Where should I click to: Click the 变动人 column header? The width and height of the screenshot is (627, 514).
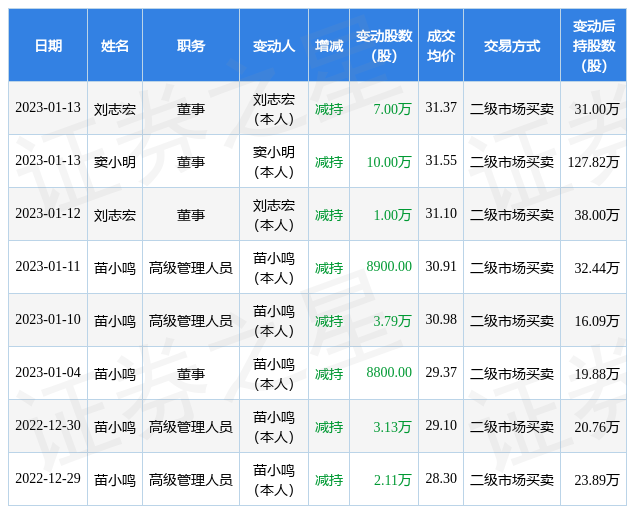coord(274,46)
